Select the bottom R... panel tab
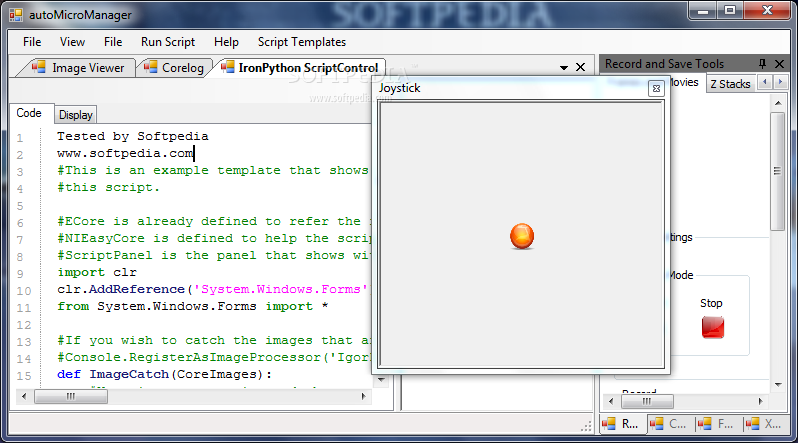This screenshot has height=443, width=798. tap(623, 424)
